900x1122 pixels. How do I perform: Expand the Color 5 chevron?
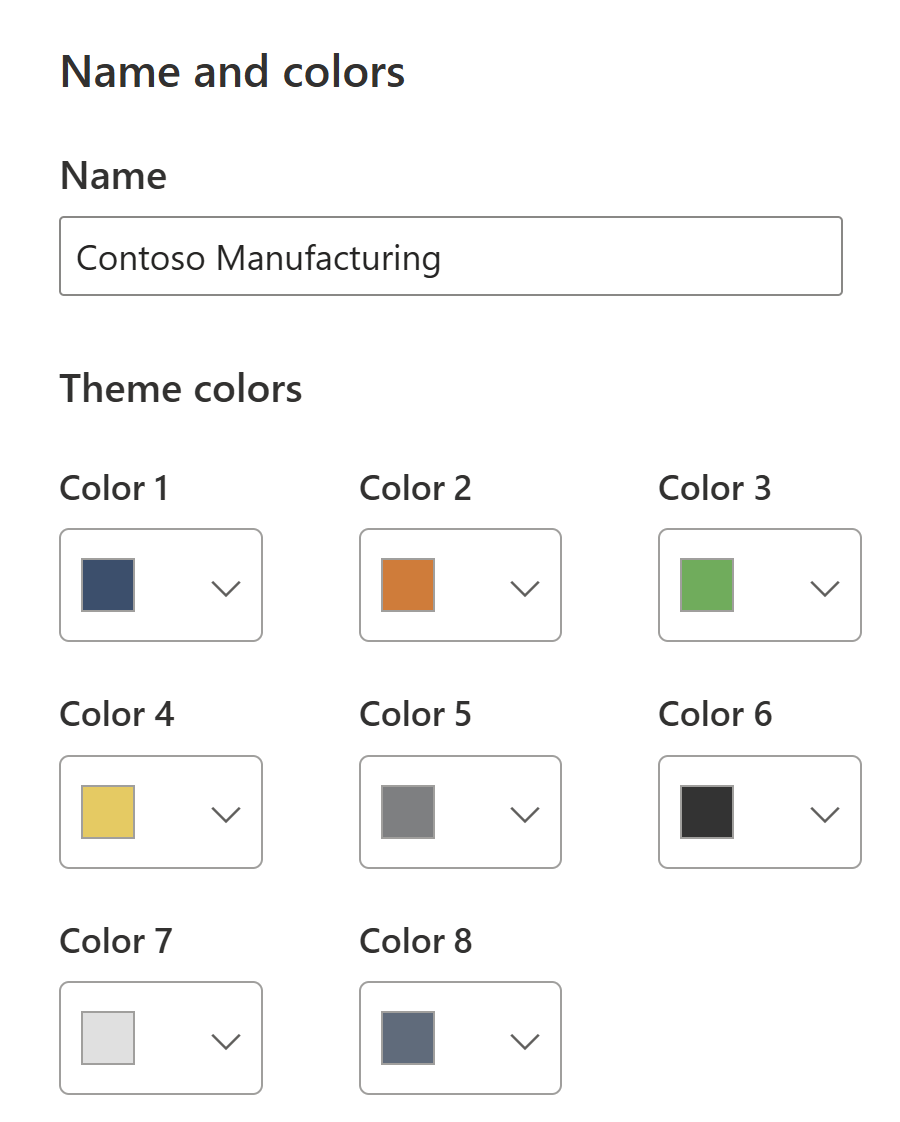(525, 815)
